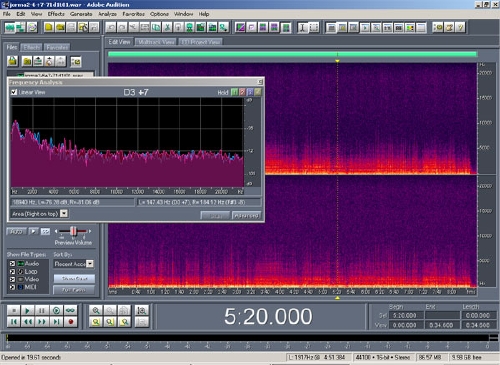
Task: Open the Favorites menu
Action: (x=133, y=14)
